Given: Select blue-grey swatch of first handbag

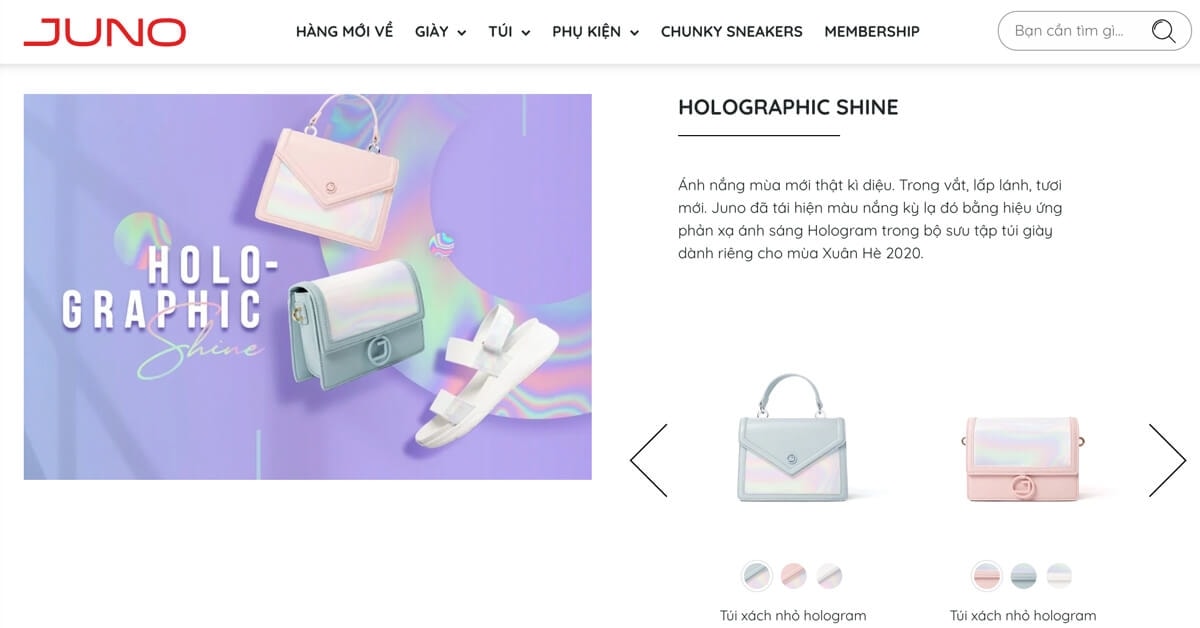Looking at the screenshot, I should click(x=757, y=576).
